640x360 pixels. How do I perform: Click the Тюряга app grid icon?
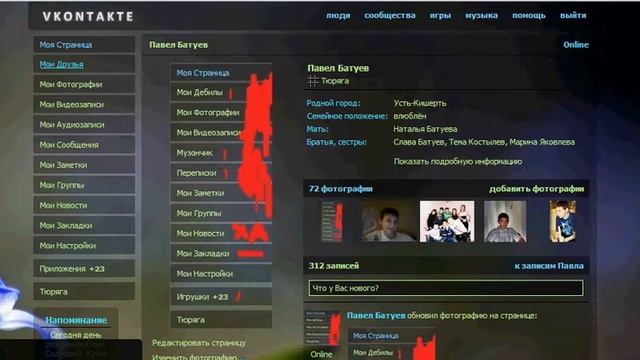pos(313,81)
